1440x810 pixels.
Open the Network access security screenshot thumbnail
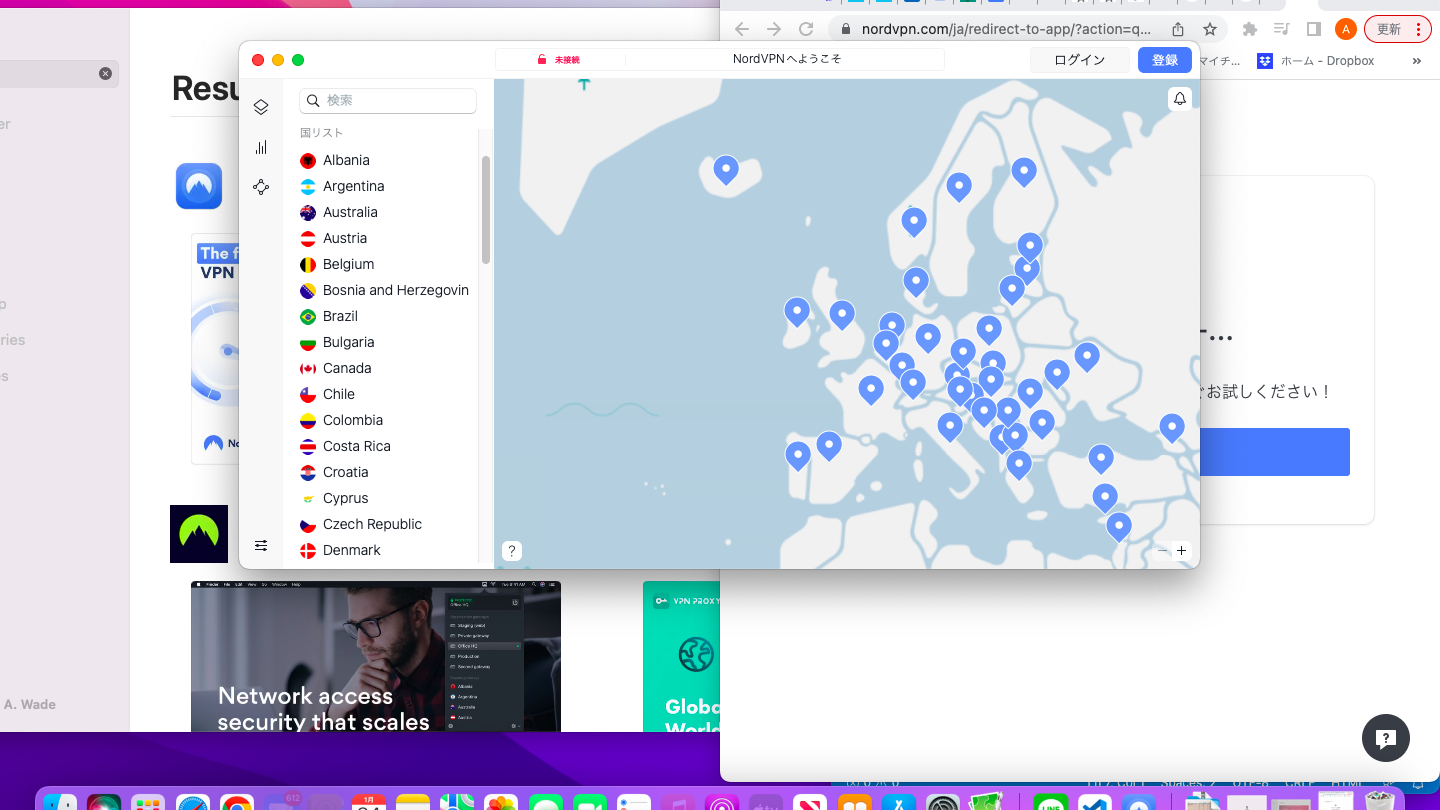[x=376, y=656]
